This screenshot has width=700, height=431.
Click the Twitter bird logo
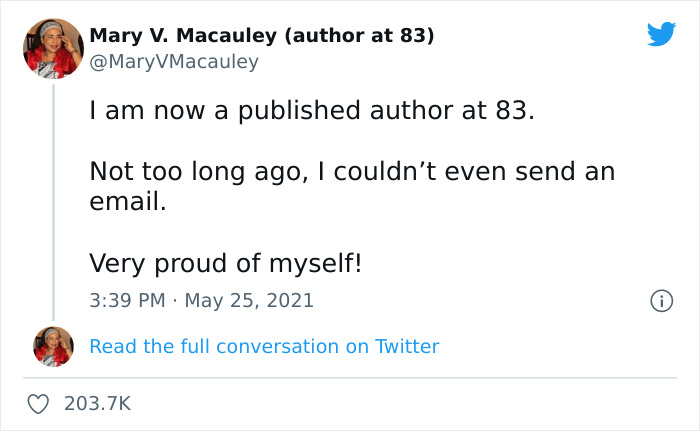[x=661, y=35]
